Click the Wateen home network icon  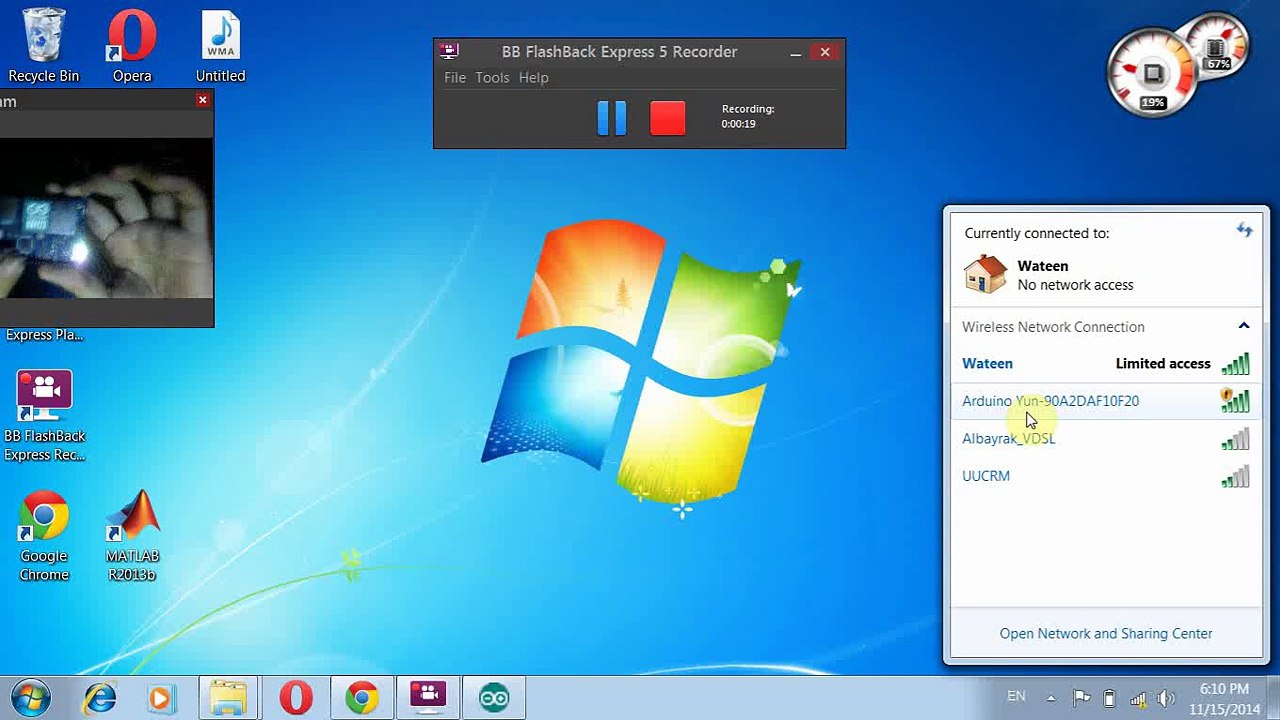pyautogui.click(x=984, y=274)
